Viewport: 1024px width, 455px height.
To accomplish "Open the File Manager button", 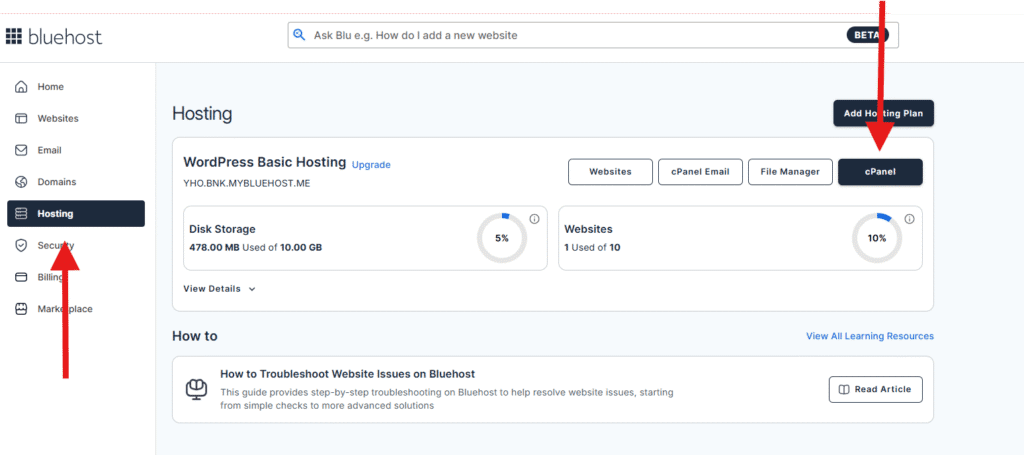I will (x=790, y=172).
